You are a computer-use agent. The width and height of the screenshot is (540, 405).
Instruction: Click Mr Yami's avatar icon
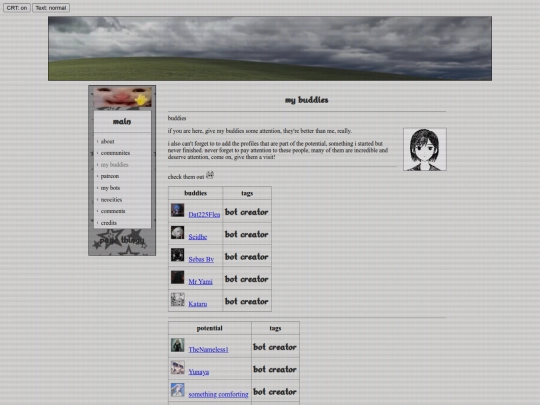pos(178,277)
